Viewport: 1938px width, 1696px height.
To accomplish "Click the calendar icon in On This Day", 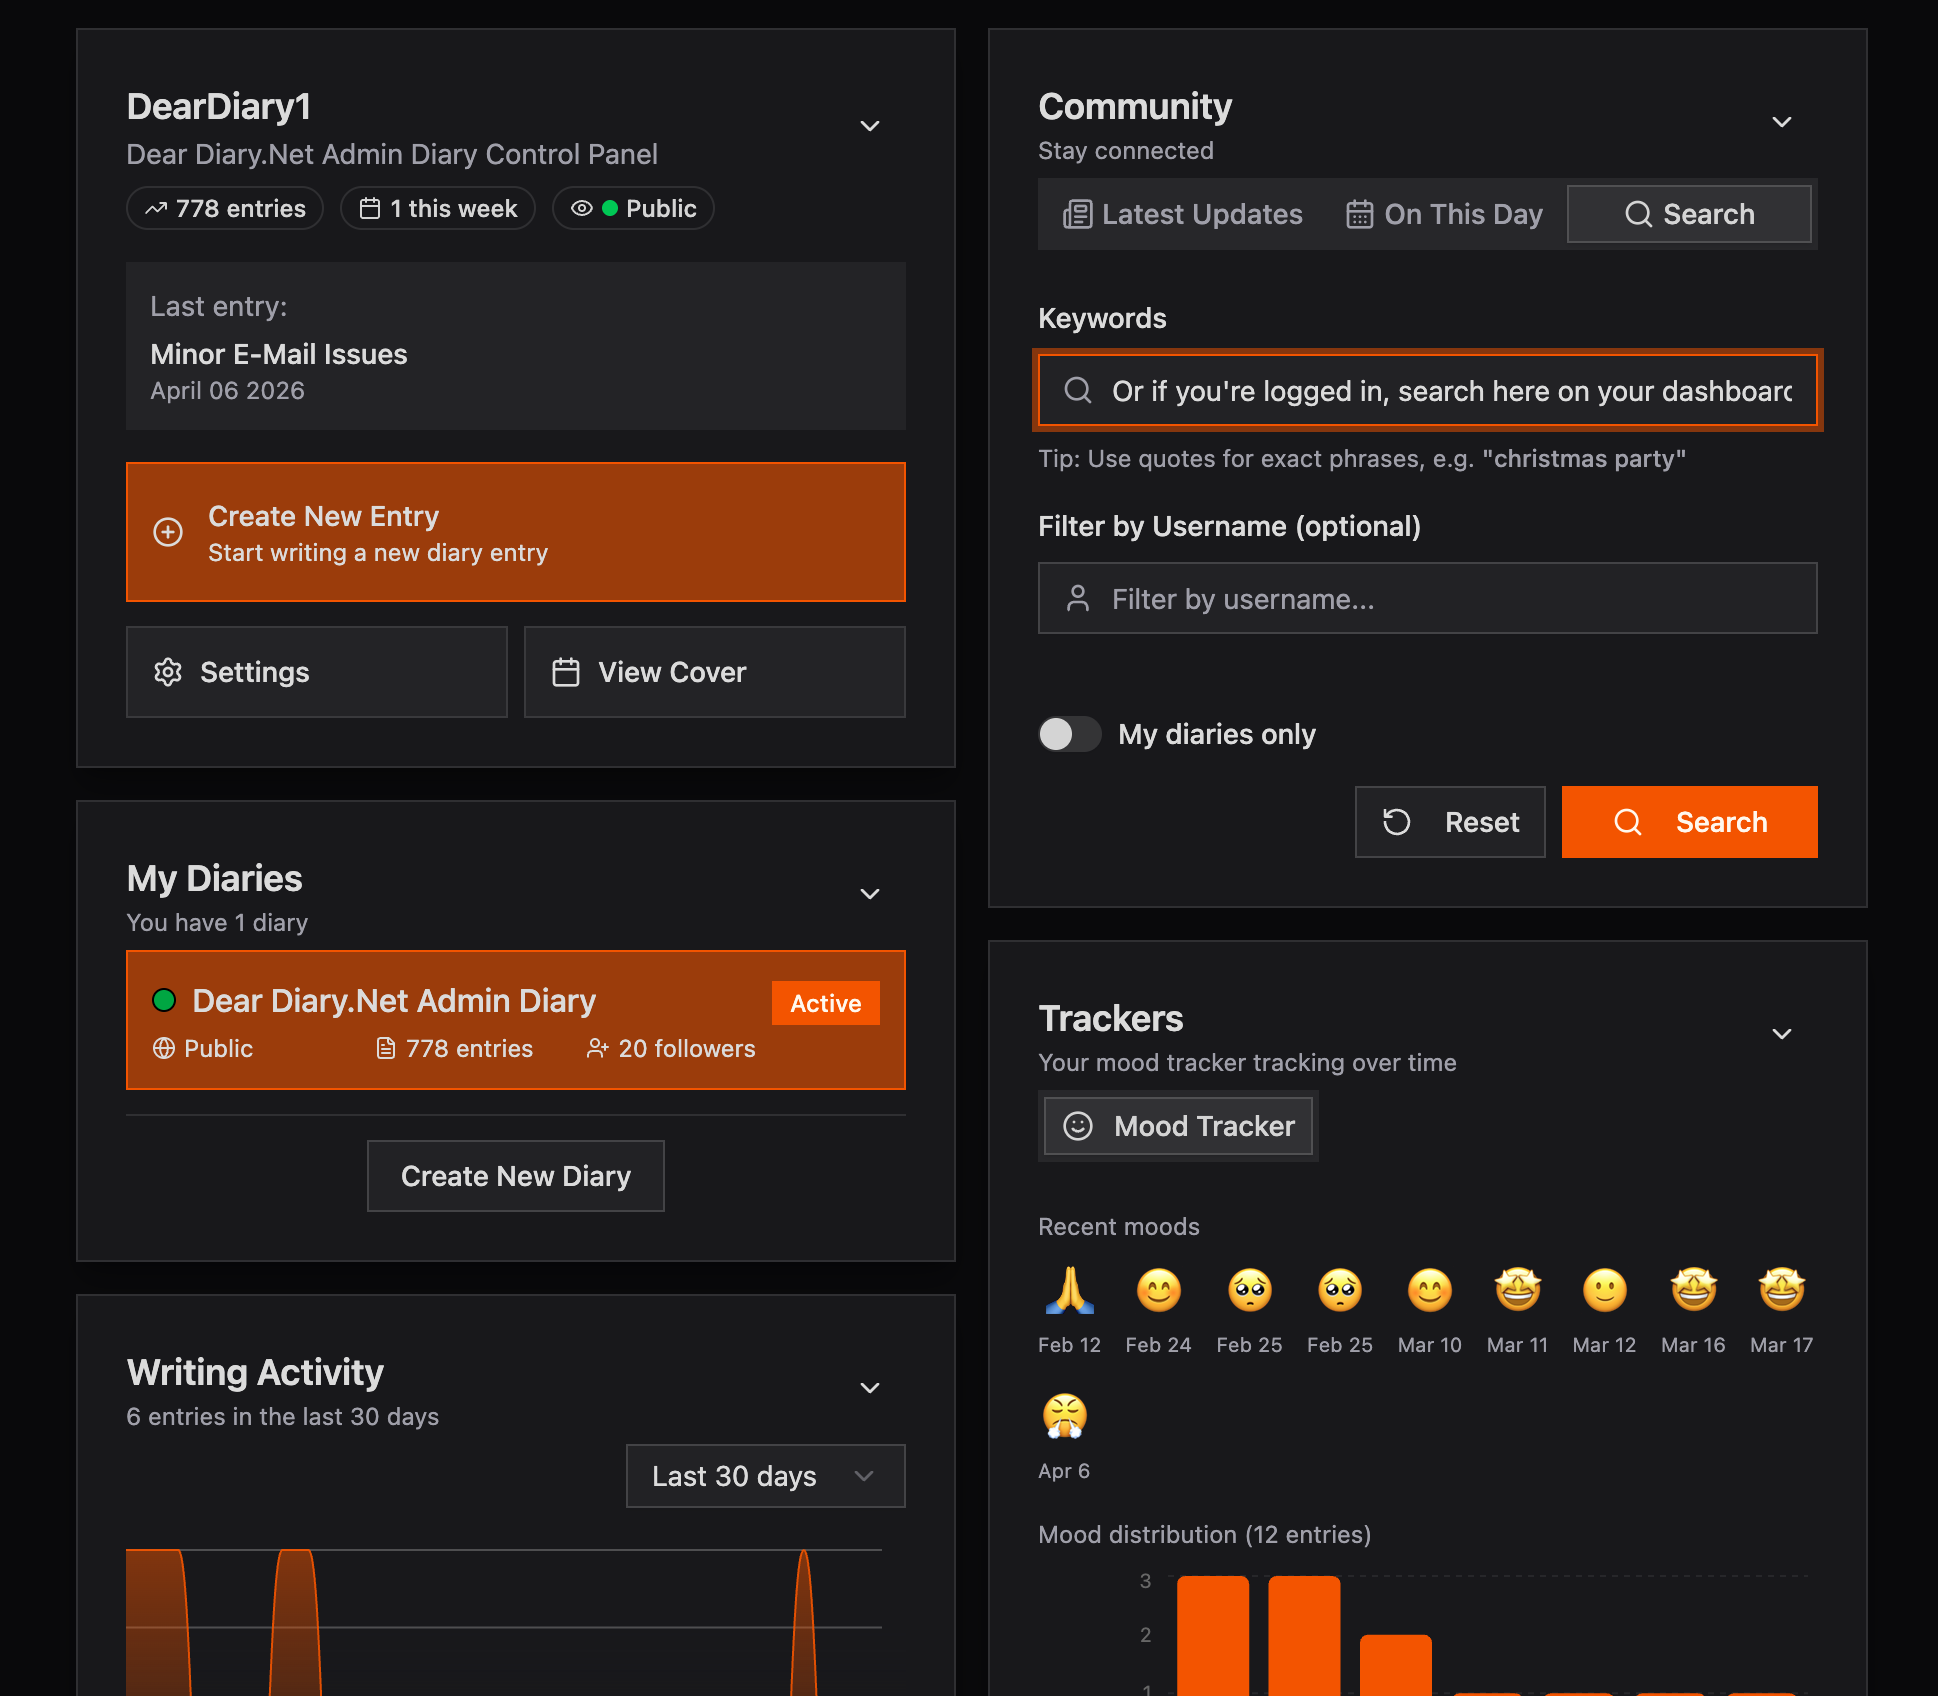I will tap(1359, 214).
